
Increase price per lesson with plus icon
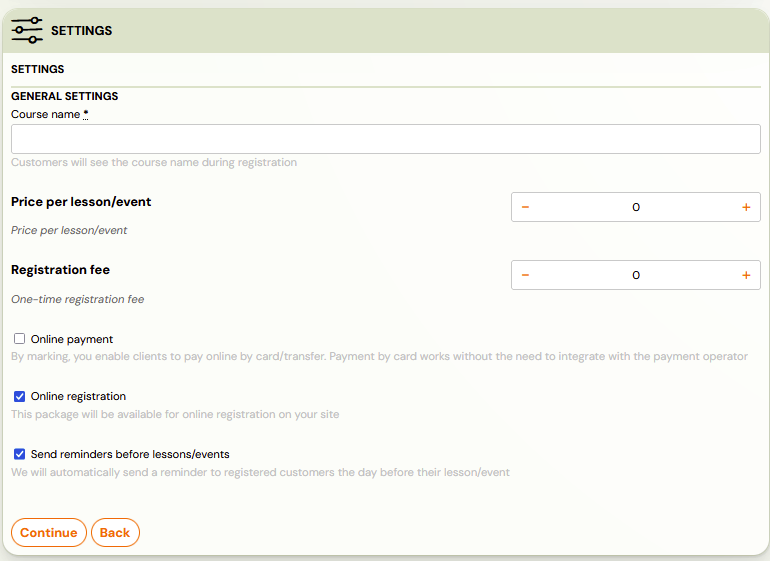(x=746, y=207)
